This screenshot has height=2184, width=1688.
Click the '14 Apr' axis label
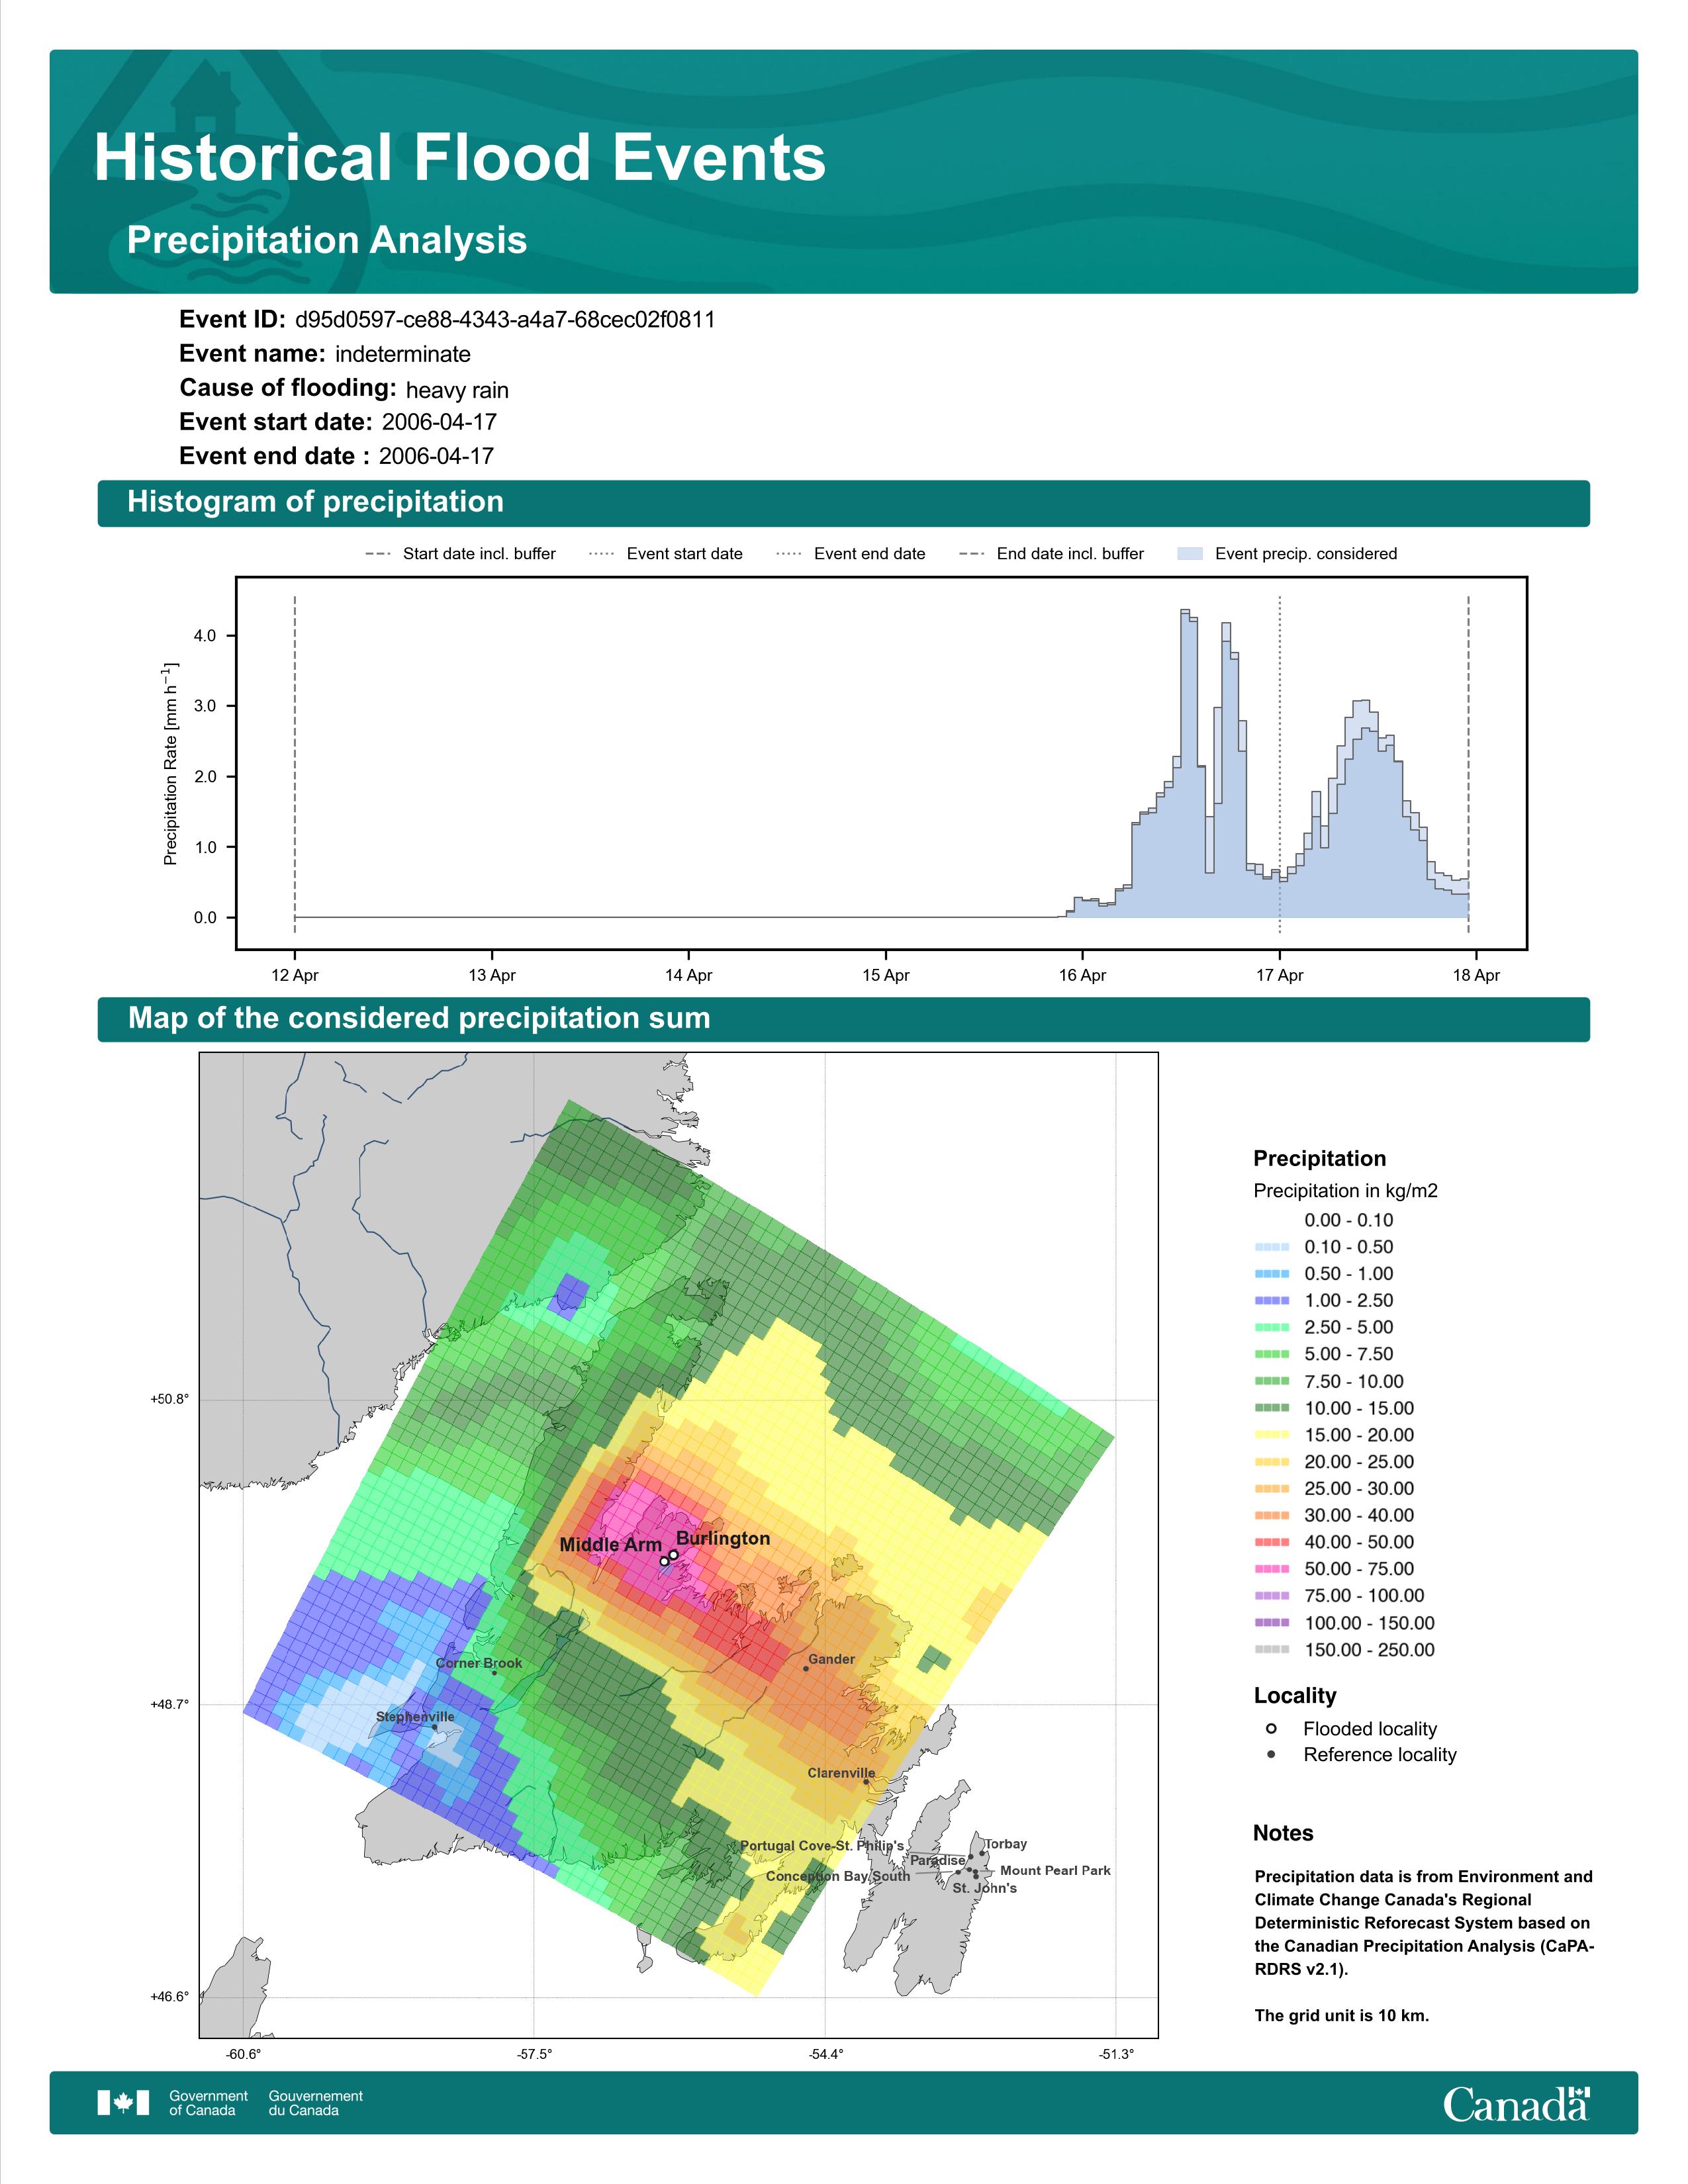689,975
